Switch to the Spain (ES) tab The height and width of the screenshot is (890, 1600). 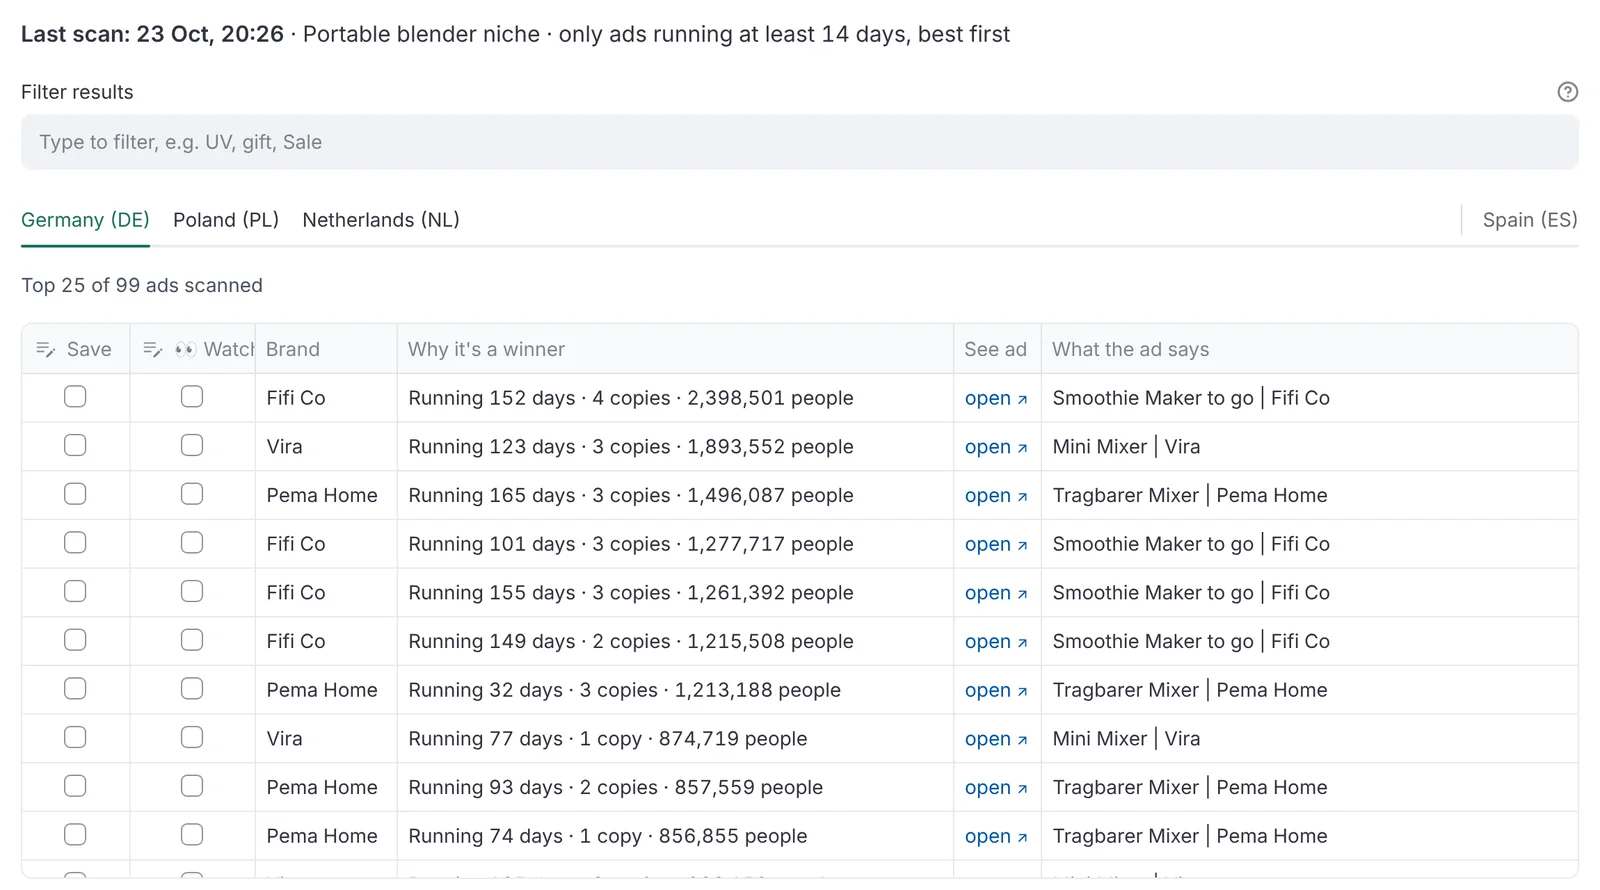click(1530, 220)
